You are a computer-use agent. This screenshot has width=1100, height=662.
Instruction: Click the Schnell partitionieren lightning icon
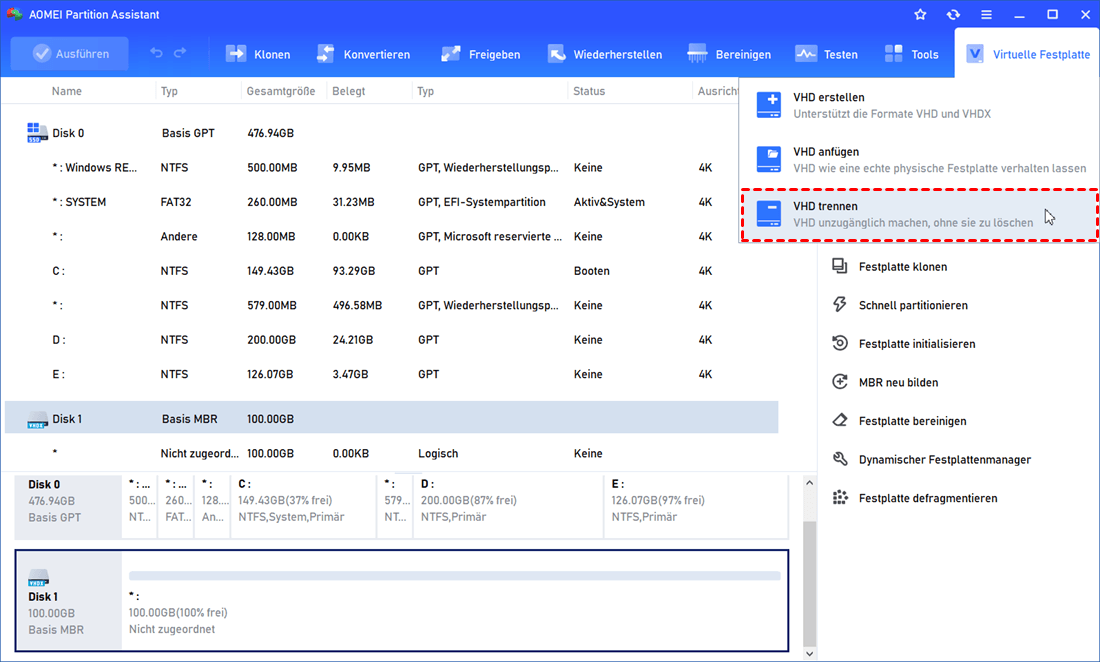coord(840,305)
